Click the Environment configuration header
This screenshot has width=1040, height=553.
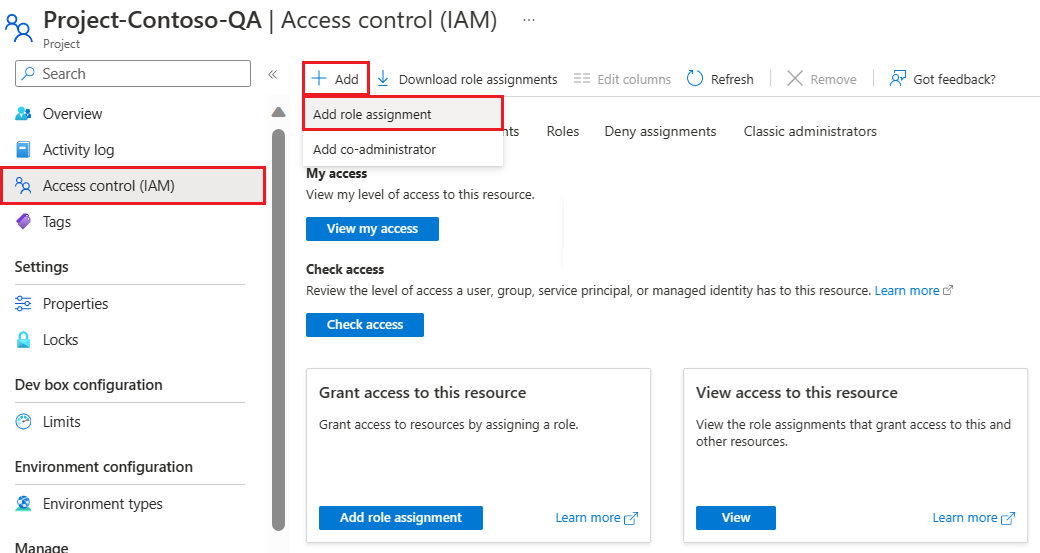point(103,467)
